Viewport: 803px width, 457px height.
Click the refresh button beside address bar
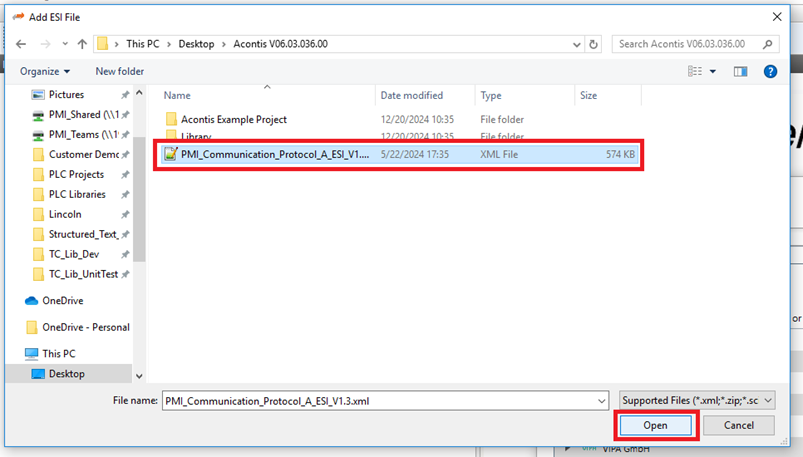point(594,44)
